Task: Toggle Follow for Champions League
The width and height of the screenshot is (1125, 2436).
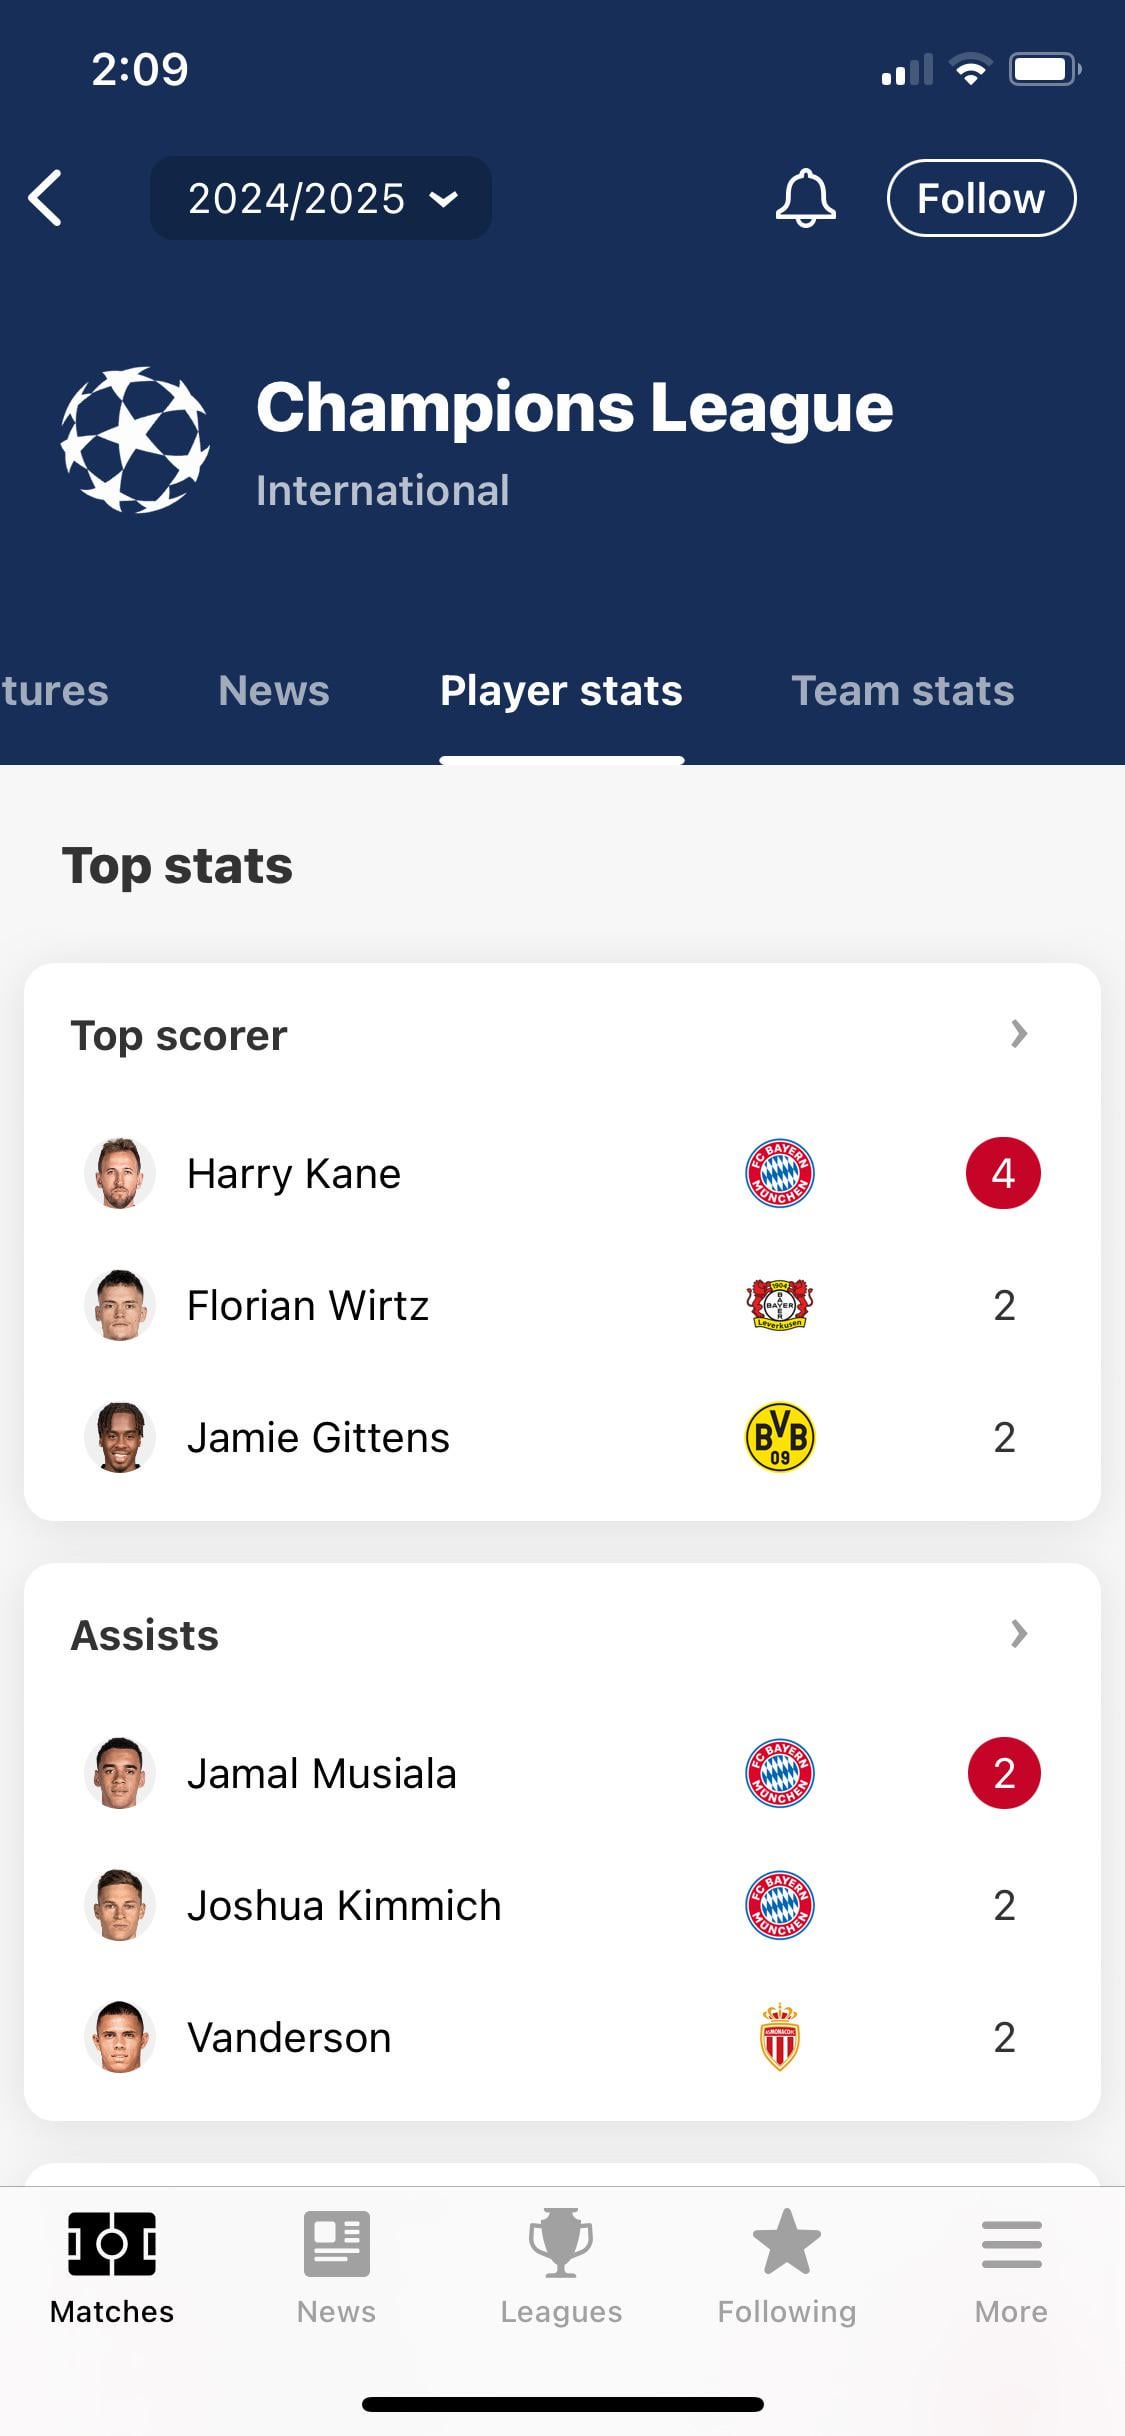Action: tap(981, 198)
